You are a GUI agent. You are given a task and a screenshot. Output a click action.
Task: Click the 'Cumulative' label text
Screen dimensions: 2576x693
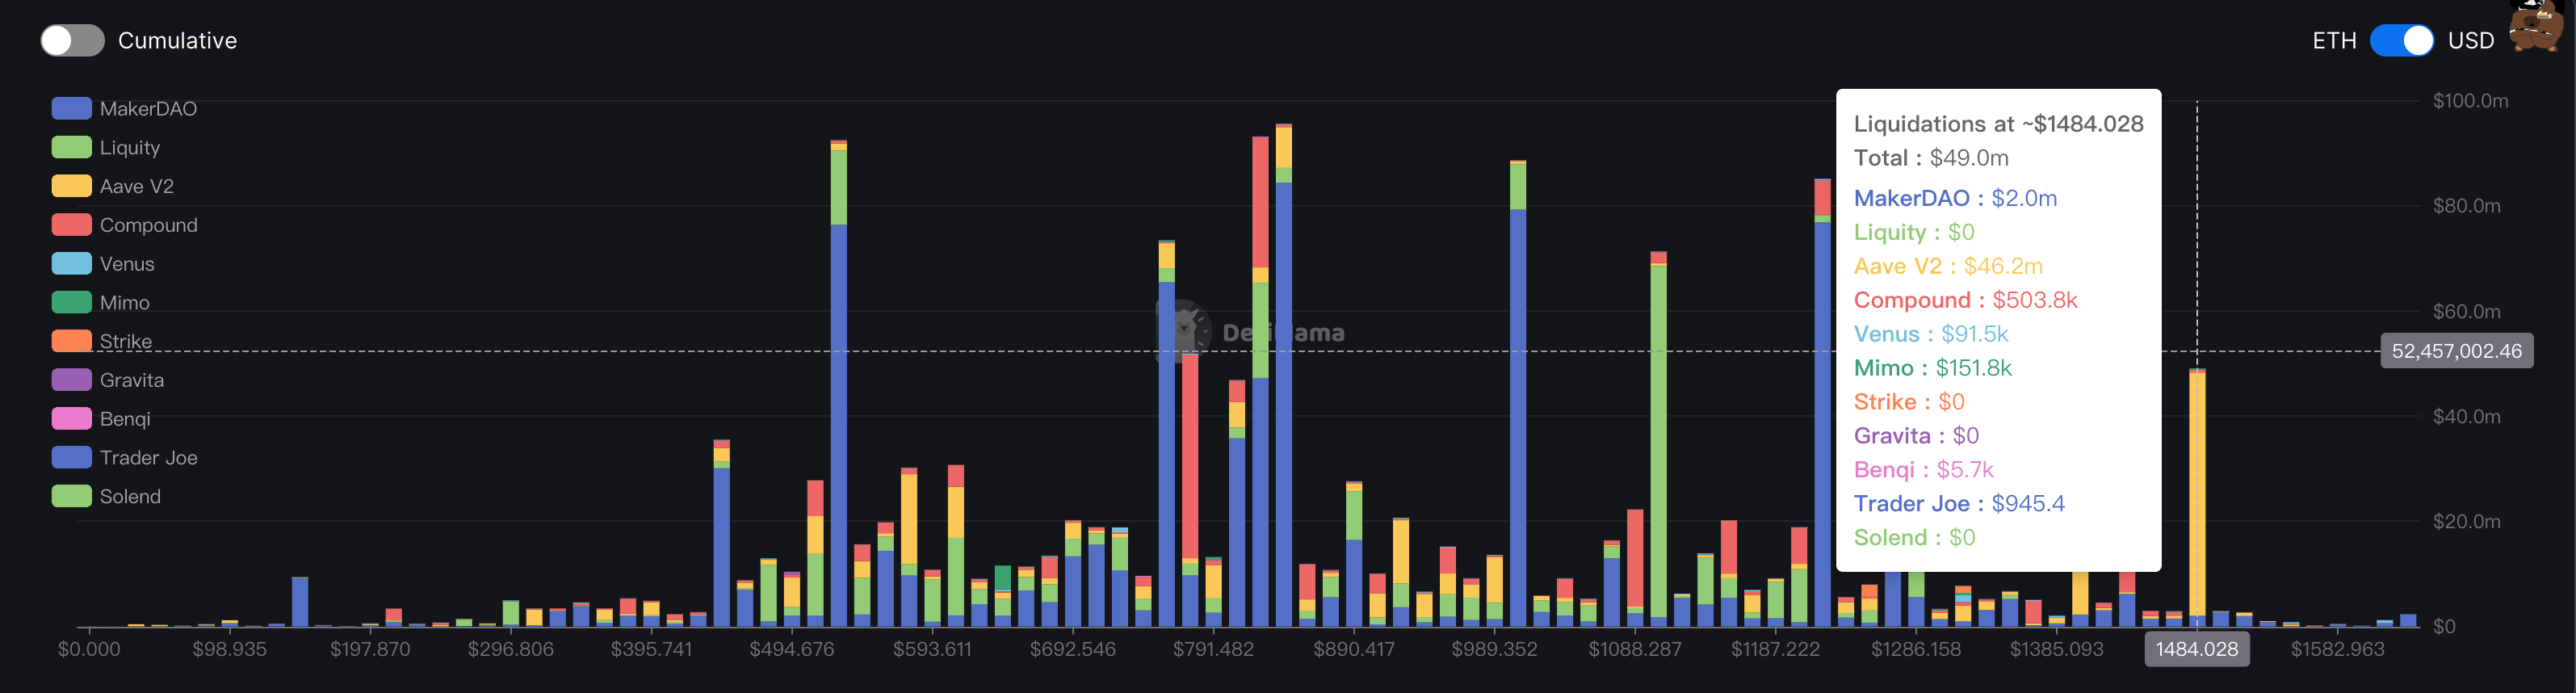[x=178, y=41]
